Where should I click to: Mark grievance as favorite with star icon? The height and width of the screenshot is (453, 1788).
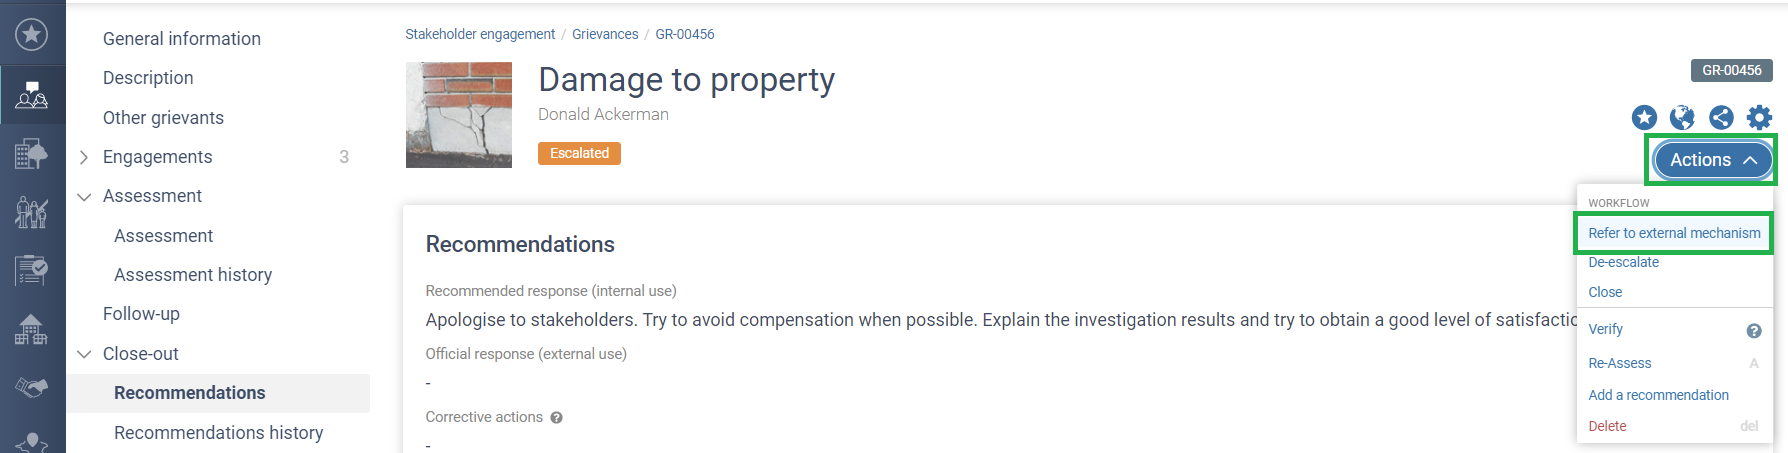[1644, 118]
